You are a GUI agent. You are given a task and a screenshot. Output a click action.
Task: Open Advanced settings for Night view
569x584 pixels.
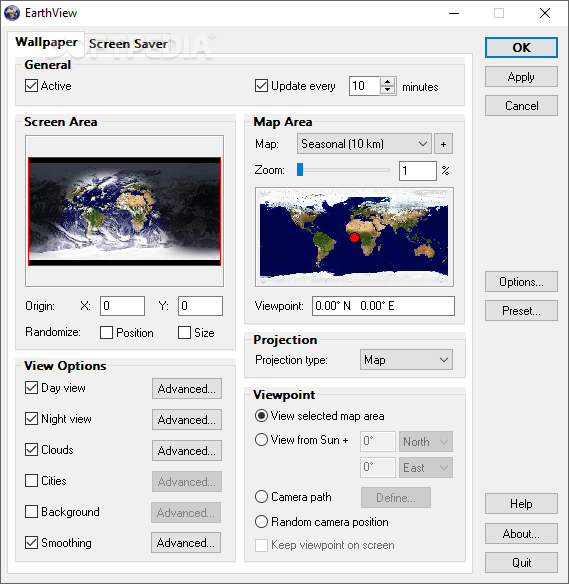[x=187, y=420]
